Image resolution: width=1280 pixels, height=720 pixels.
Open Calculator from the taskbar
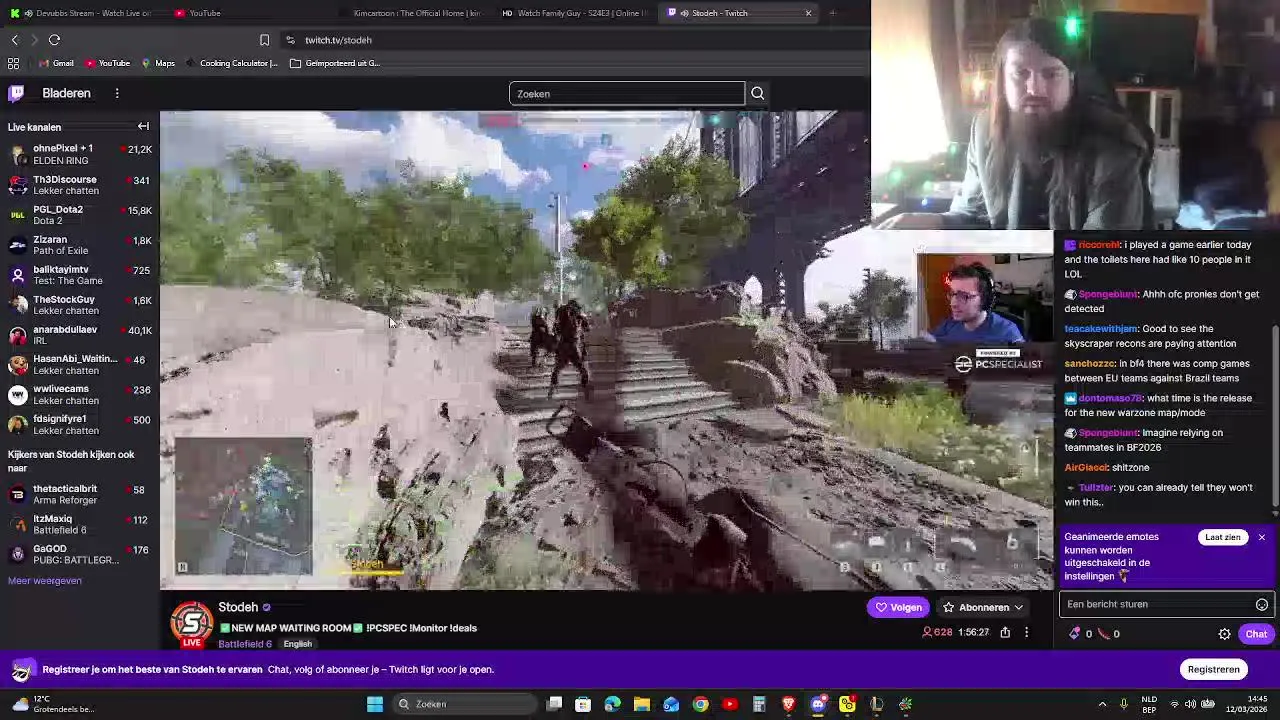pyautogui.click(x=759, y=704)
